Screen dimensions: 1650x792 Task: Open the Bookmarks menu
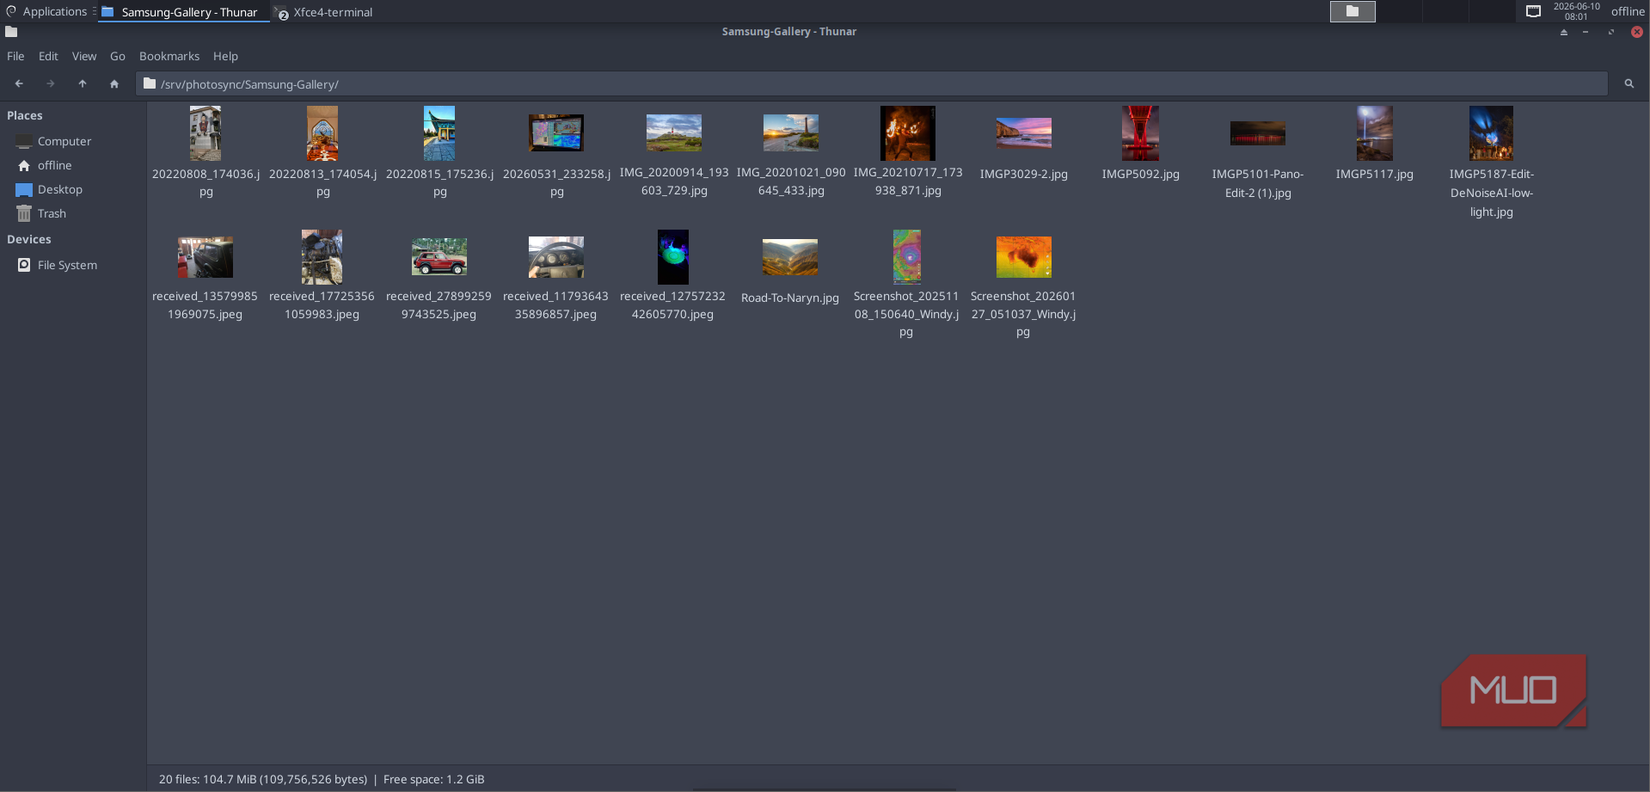coord(169,56)
